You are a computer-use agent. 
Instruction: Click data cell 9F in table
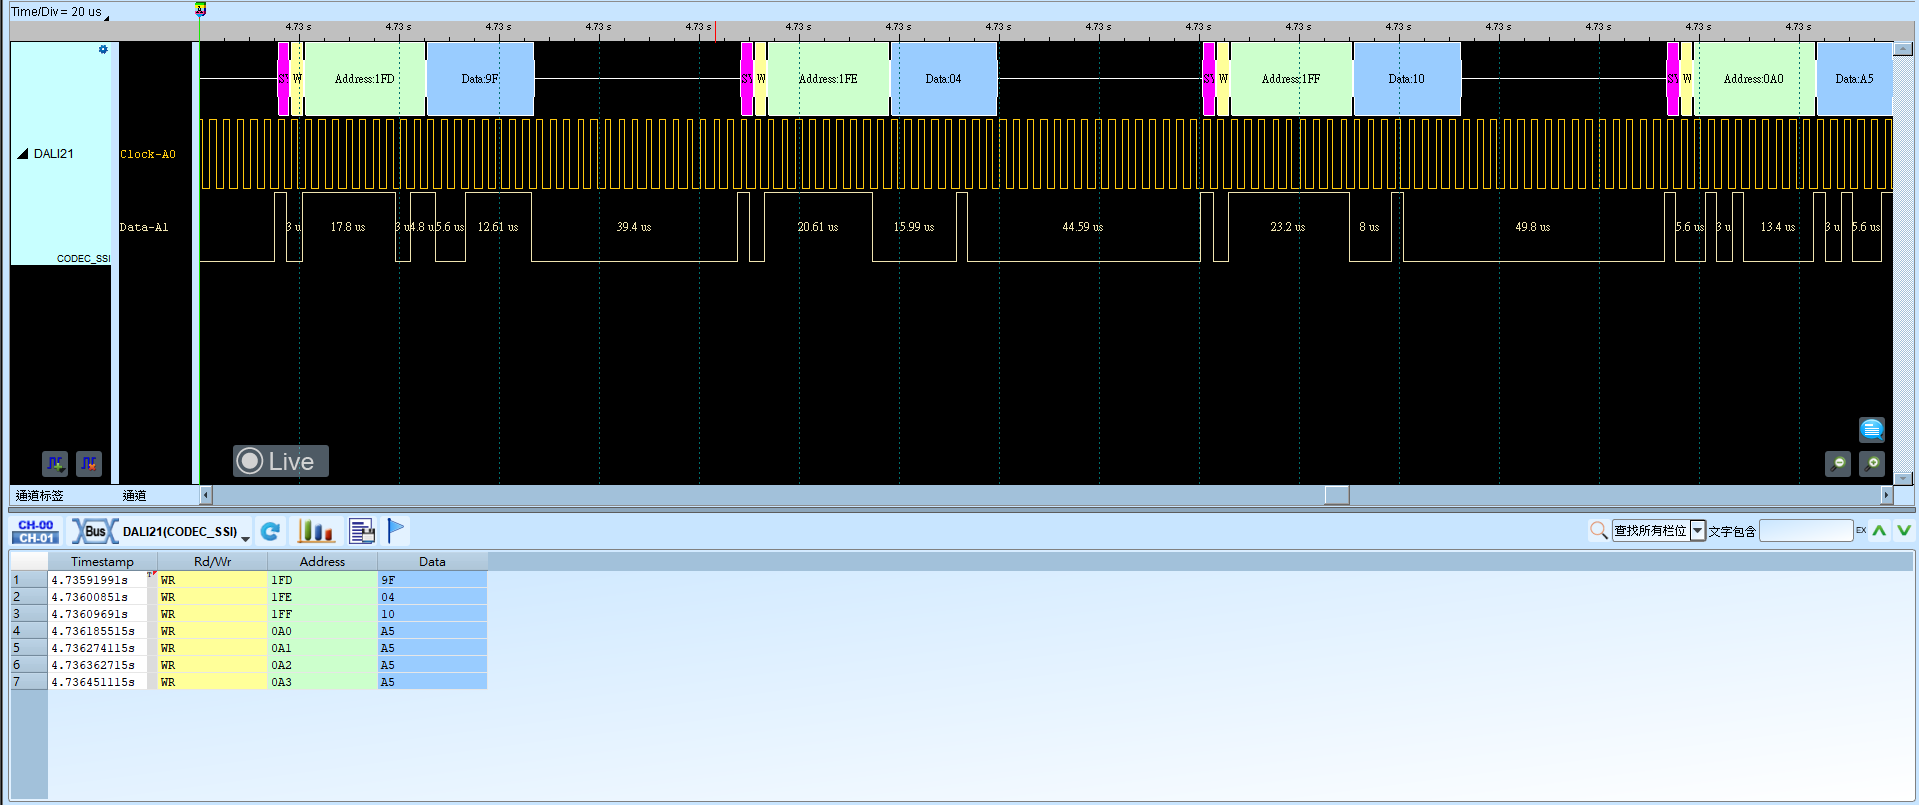432,580
